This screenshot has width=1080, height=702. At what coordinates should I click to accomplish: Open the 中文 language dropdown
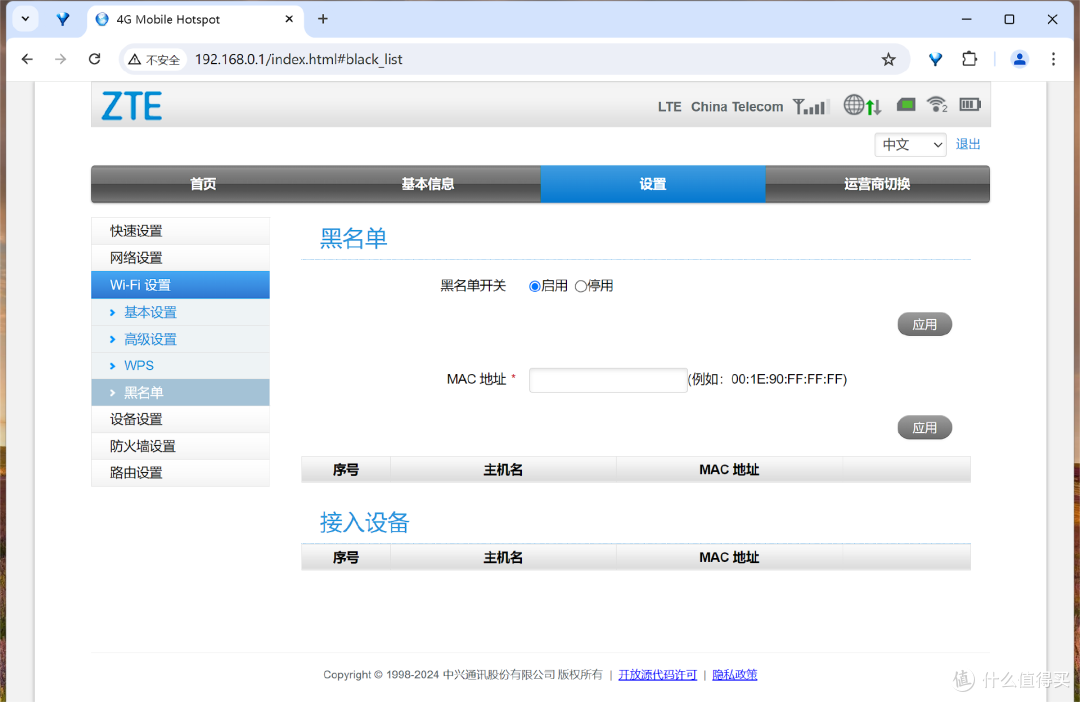click(x=910, y=145)
